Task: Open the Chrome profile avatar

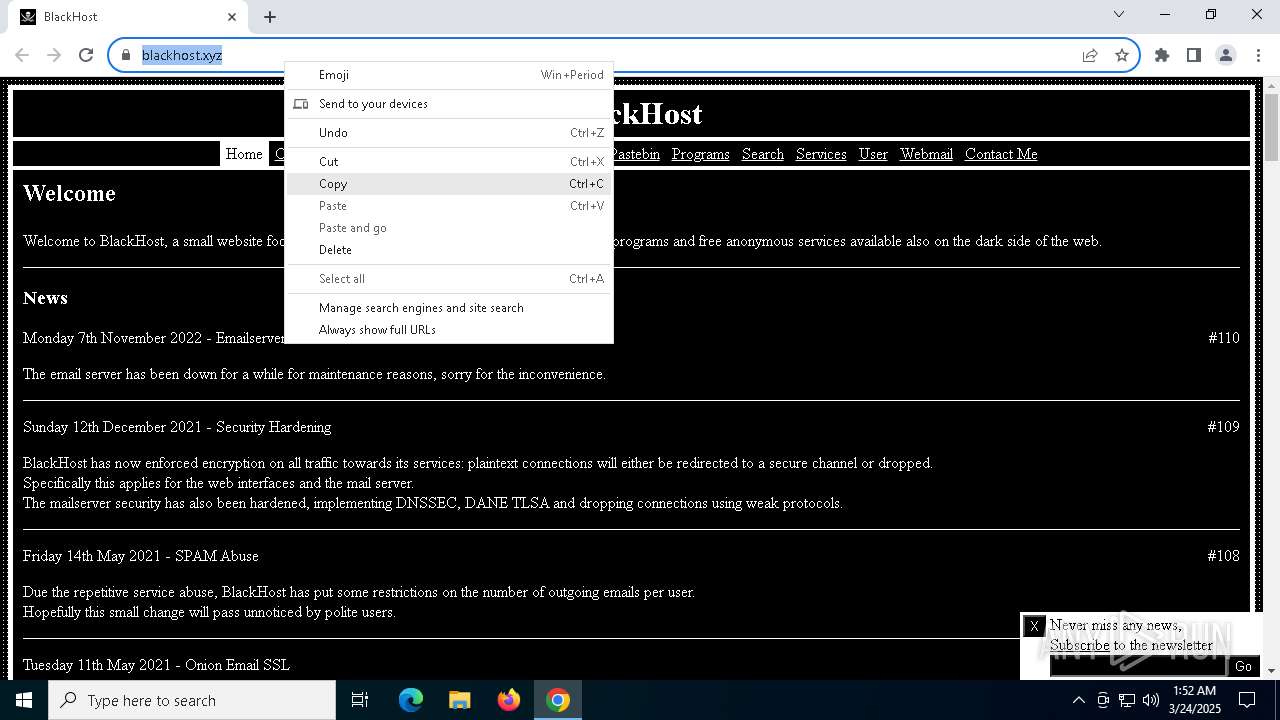Action: click(1226, 55)
